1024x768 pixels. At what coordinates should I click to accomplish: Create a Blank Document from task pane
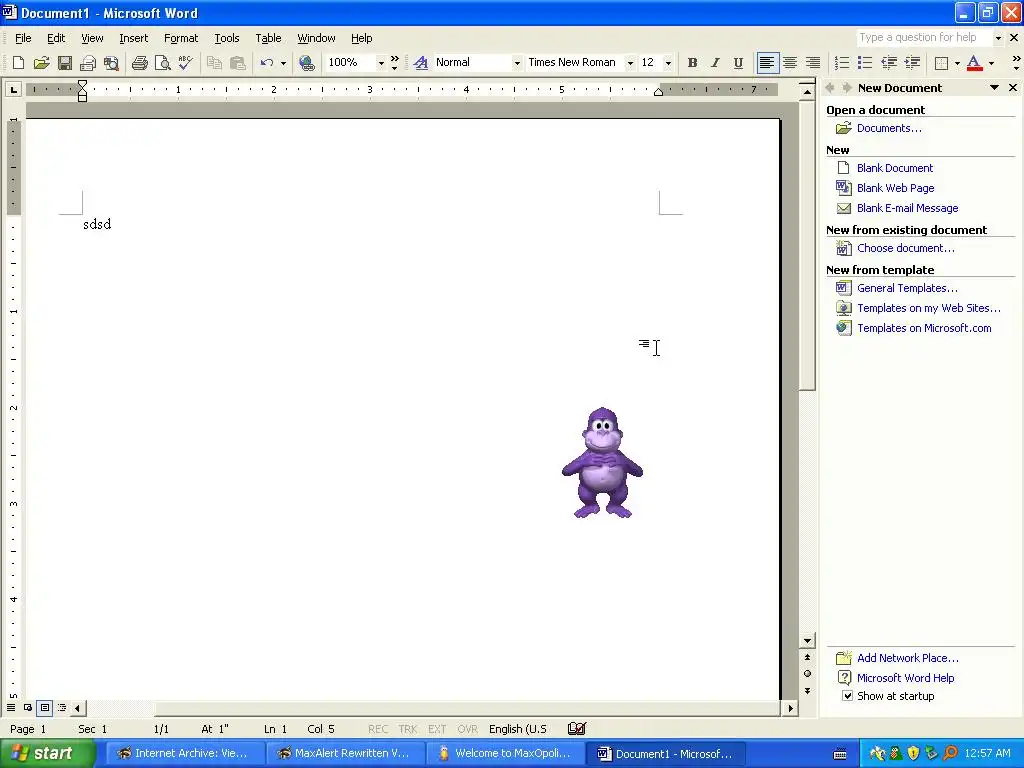point(895,168)
